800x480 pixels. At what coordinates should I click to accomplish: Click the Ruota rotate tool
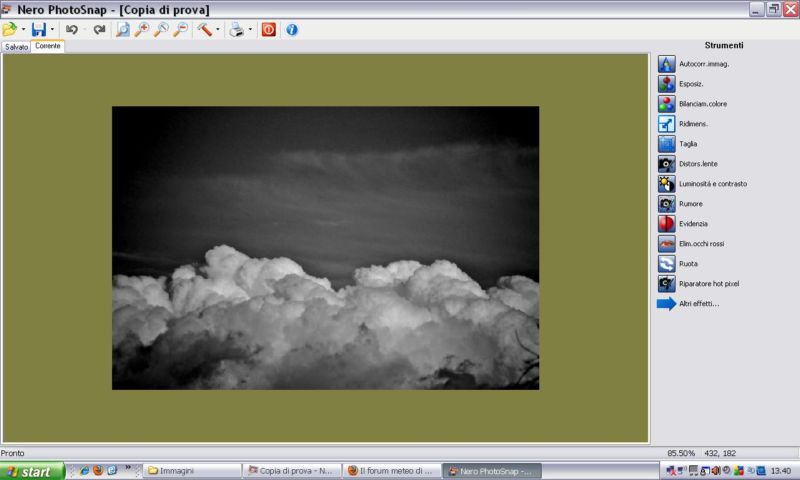(x=667, y=264)
